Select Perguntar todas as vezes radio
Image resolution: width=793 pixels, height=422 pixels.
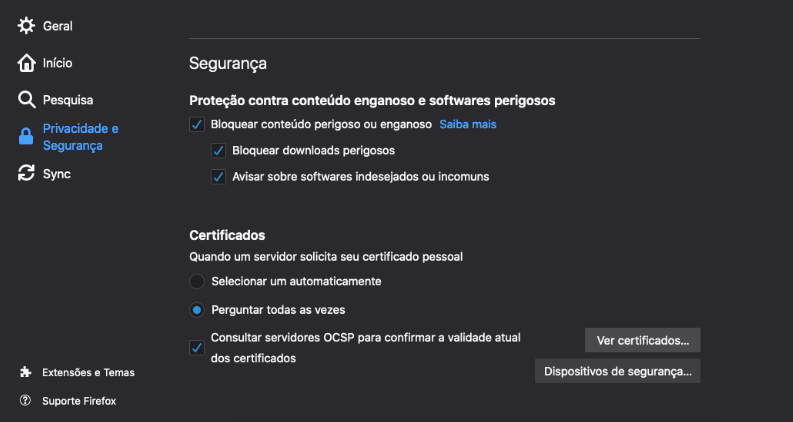click(197, 310)
